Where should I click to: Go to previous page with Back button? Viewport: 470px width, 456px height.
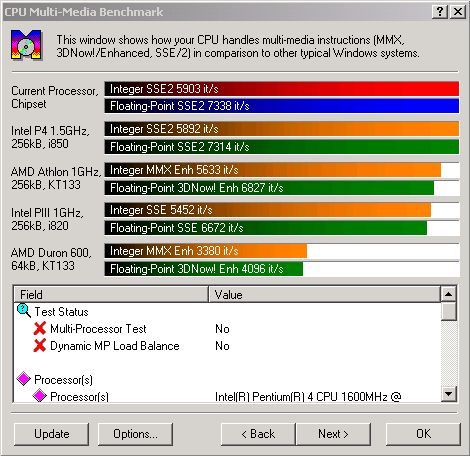click(x=258, y=434)
